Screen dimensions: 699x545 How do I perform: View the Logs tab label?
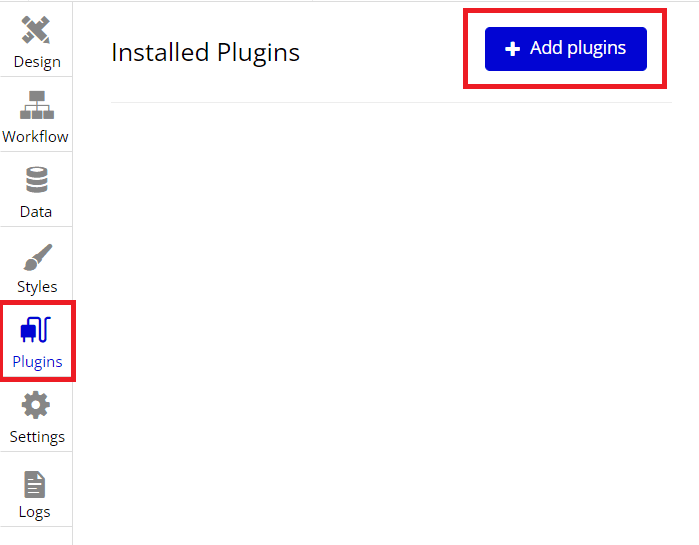(x=34, y=512)
